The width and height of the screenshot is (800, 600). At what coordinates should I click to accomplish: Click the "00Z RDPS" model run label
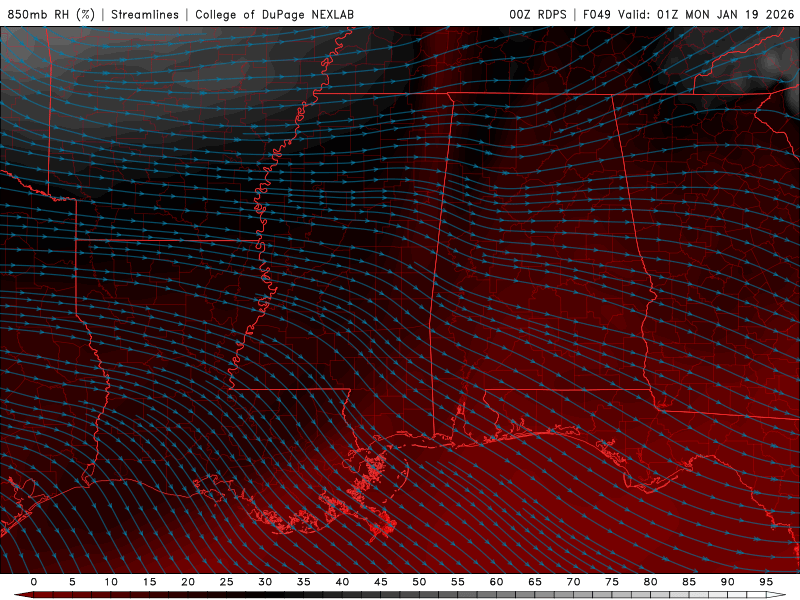538,14
